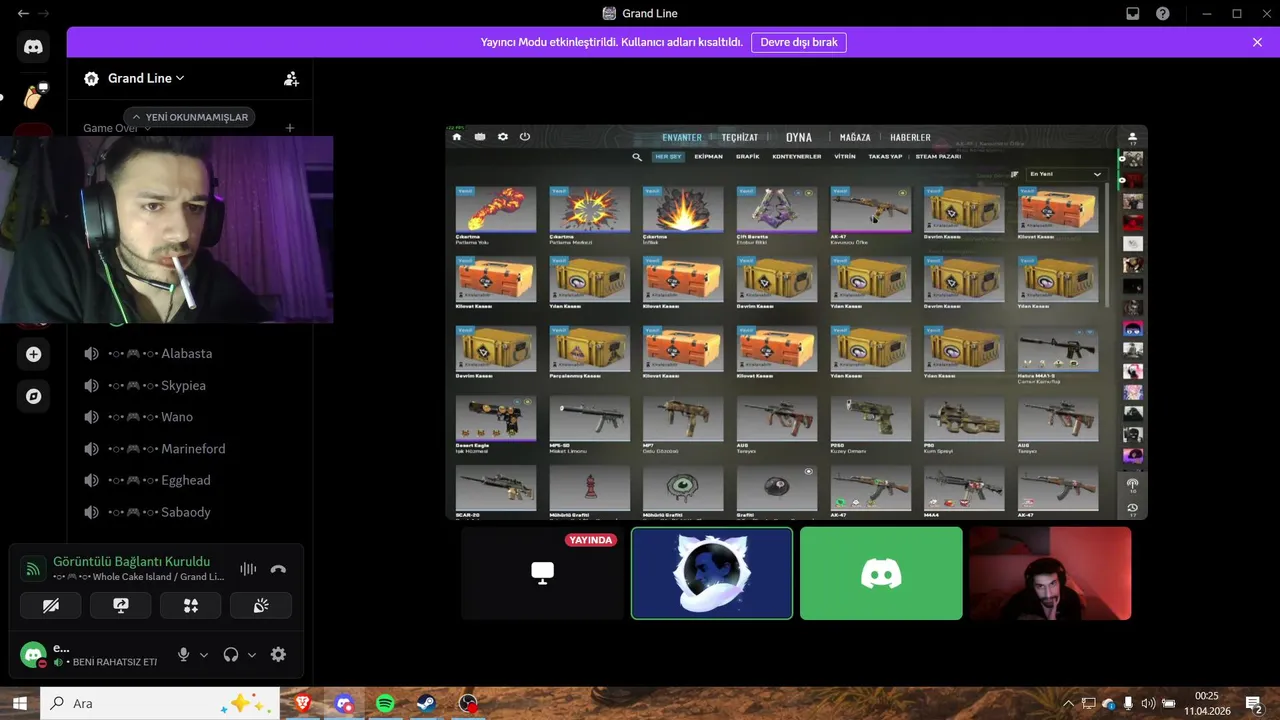1280x720 pixels.
Task: Toggle screen sharing button
Action: [121, 605]
